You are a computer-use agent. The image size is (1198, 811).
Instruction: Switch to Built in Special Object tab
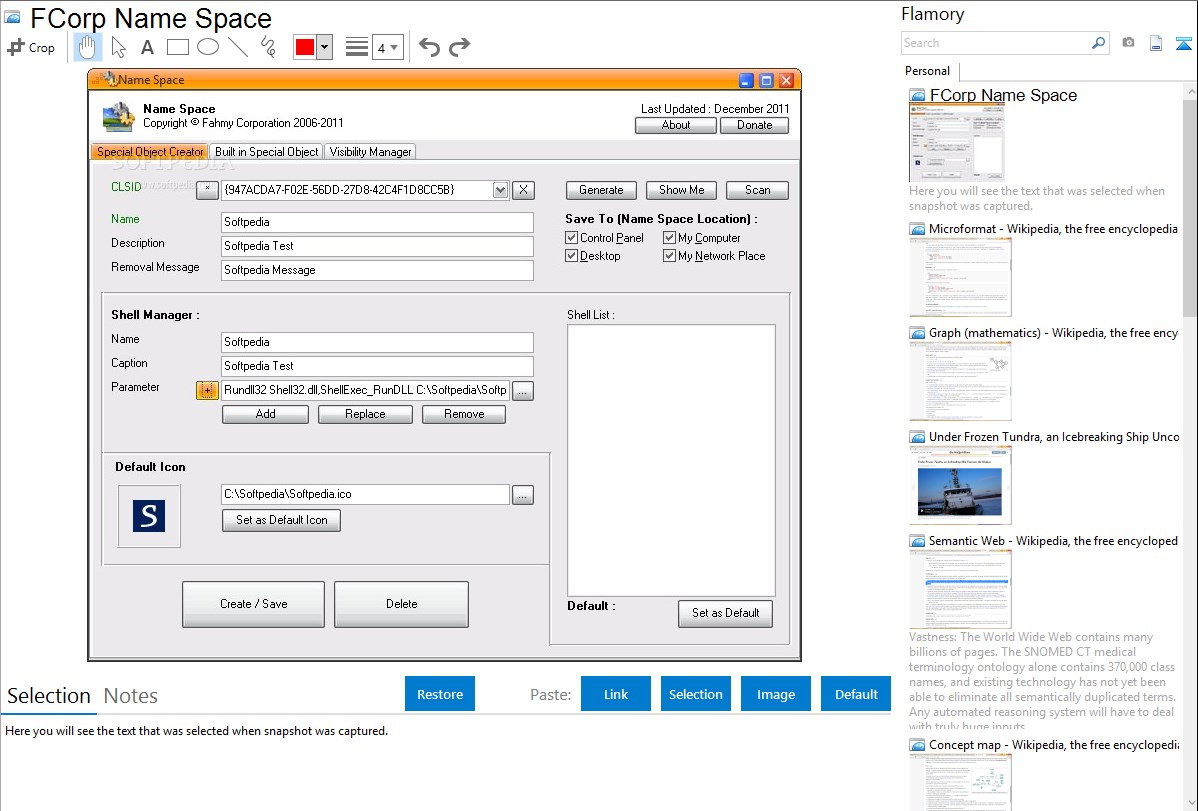pos(267,151)
